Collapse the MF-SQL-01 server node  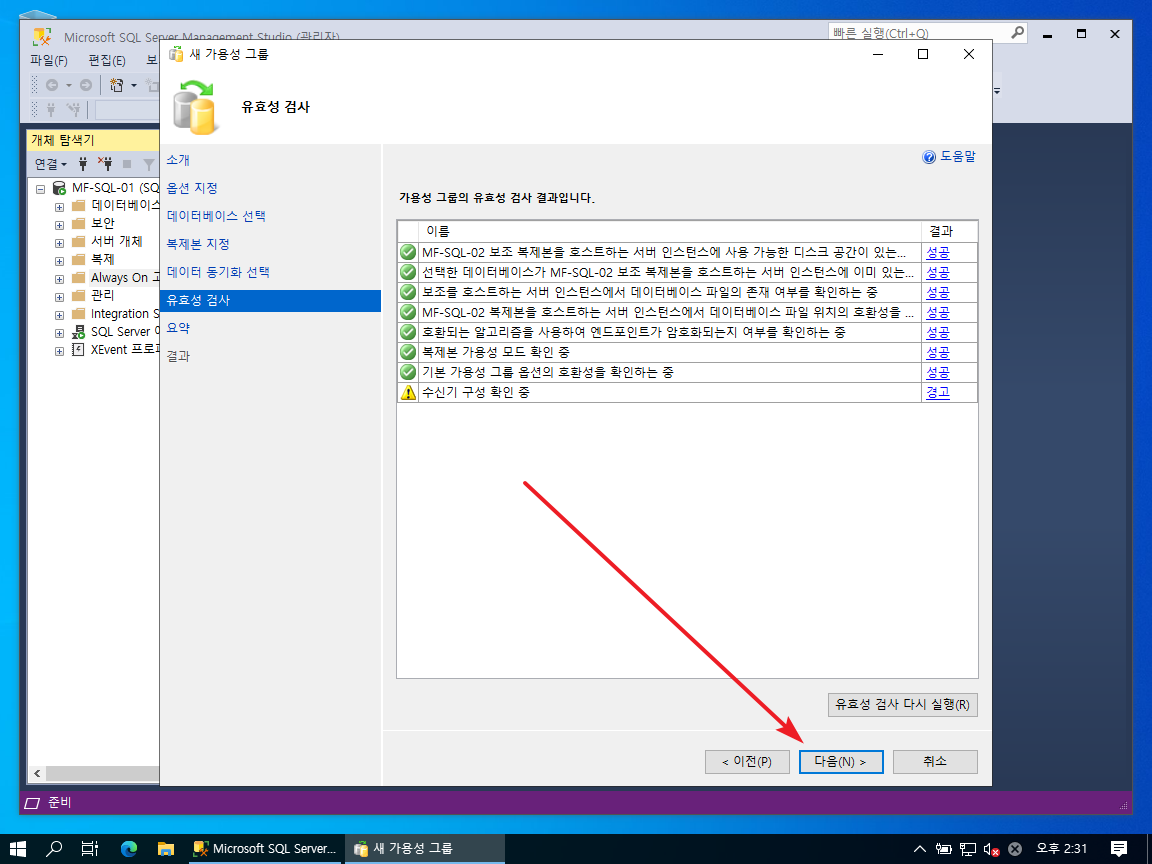click(x=40, y=189)
